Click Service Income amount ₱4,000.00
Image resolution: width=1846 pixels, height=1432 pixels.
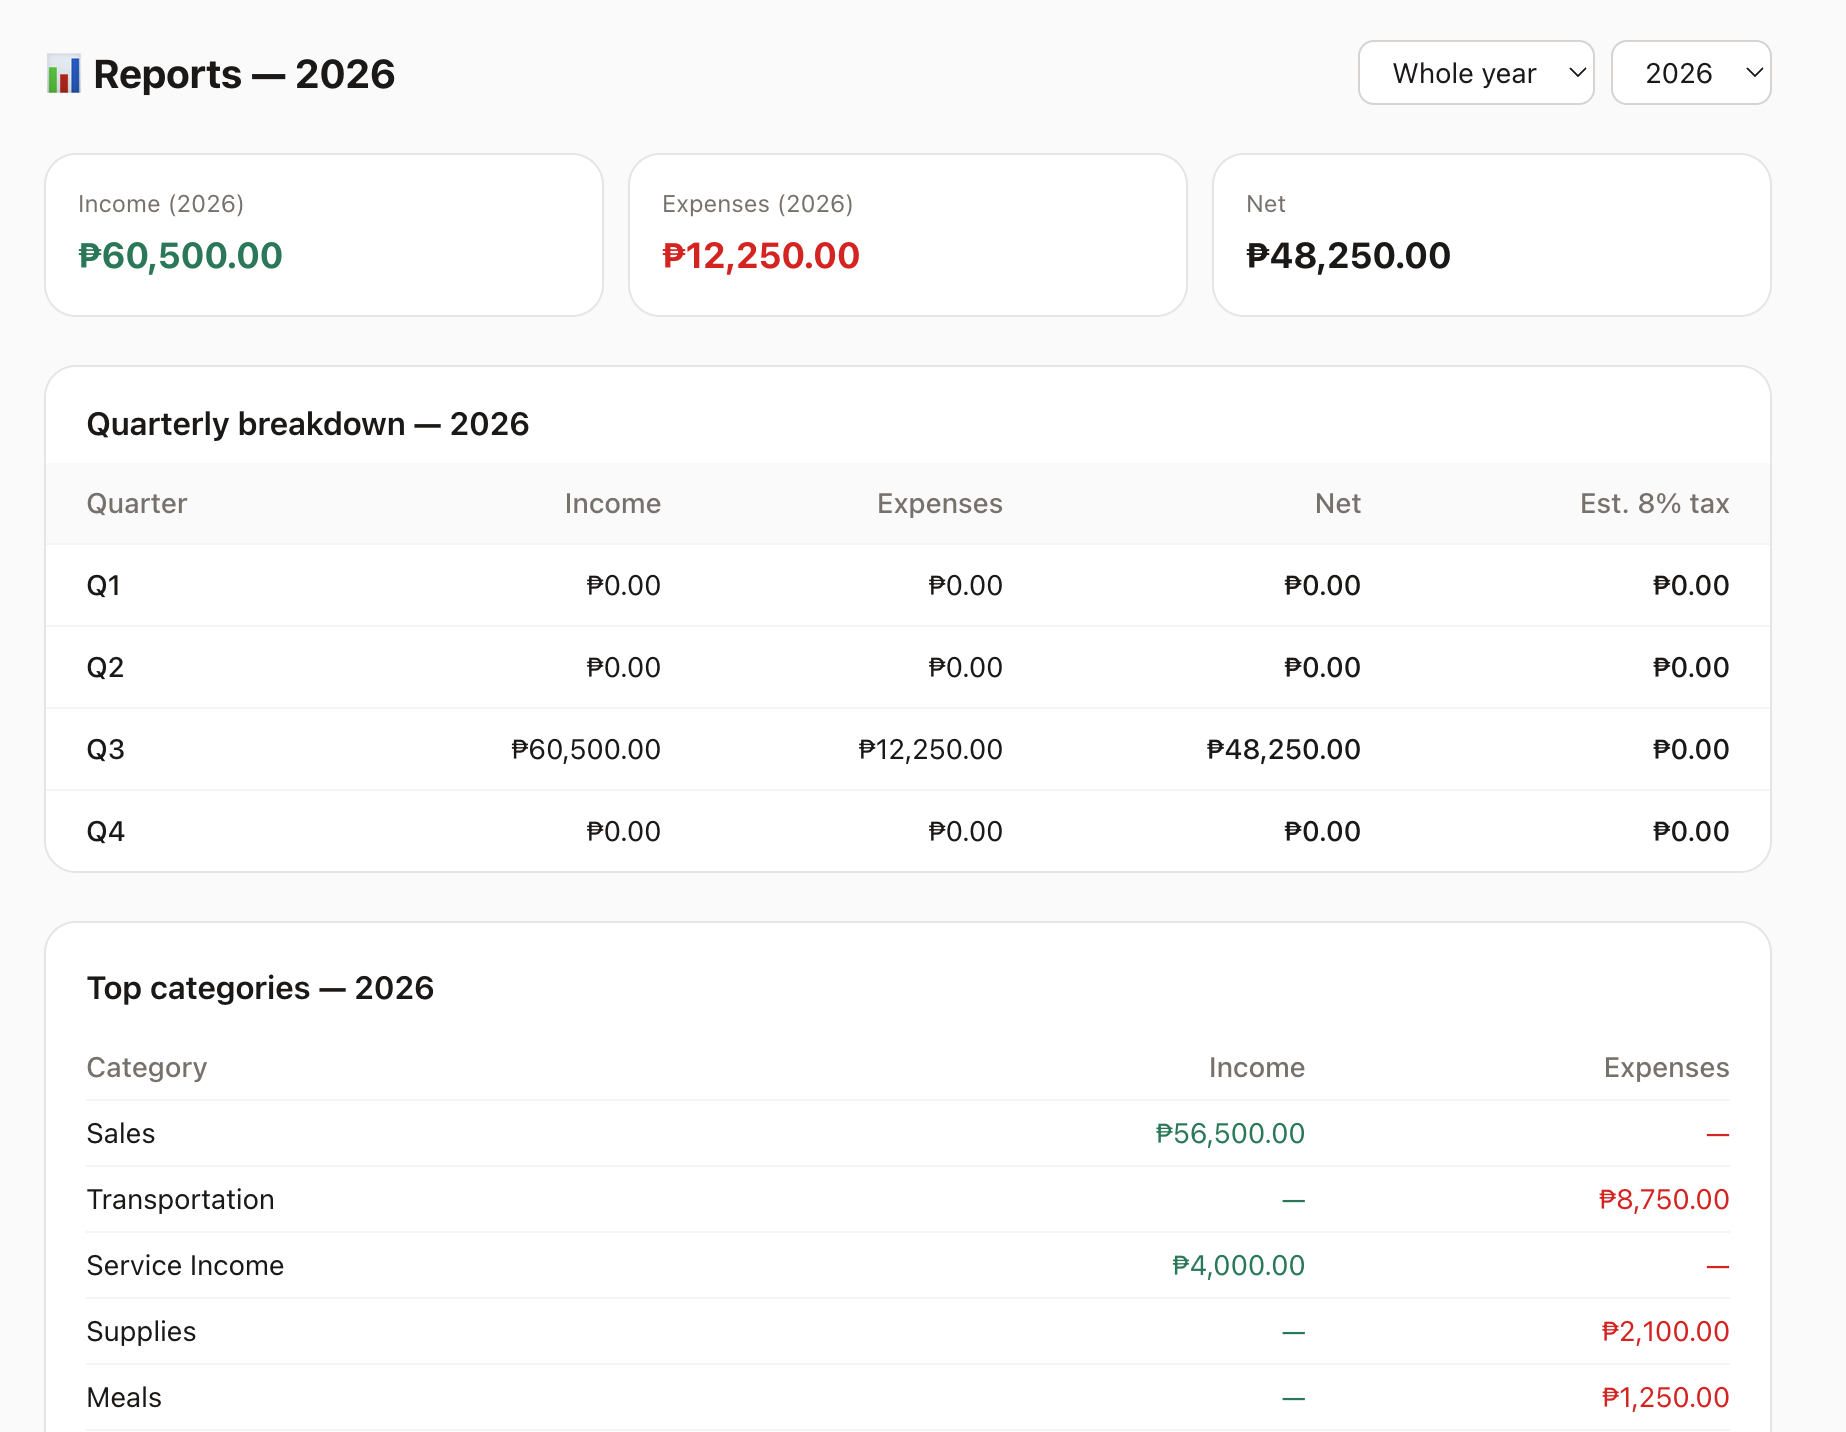click(x=1238, y=1265)
